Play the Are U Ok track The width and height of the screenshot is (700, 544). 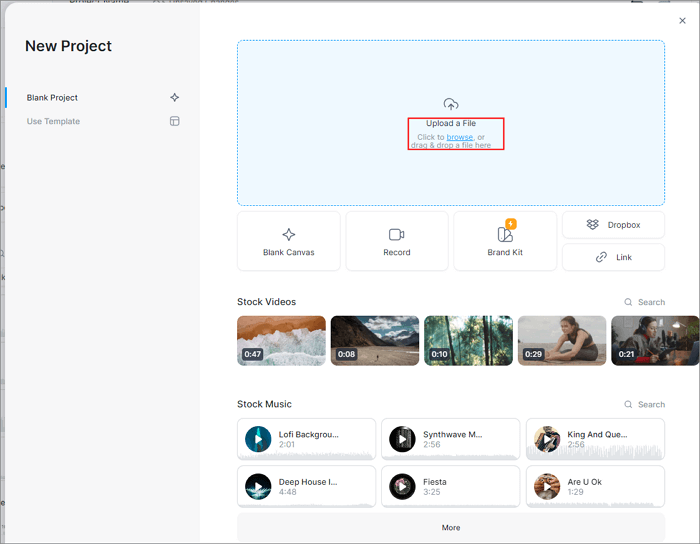click(547, 486)
